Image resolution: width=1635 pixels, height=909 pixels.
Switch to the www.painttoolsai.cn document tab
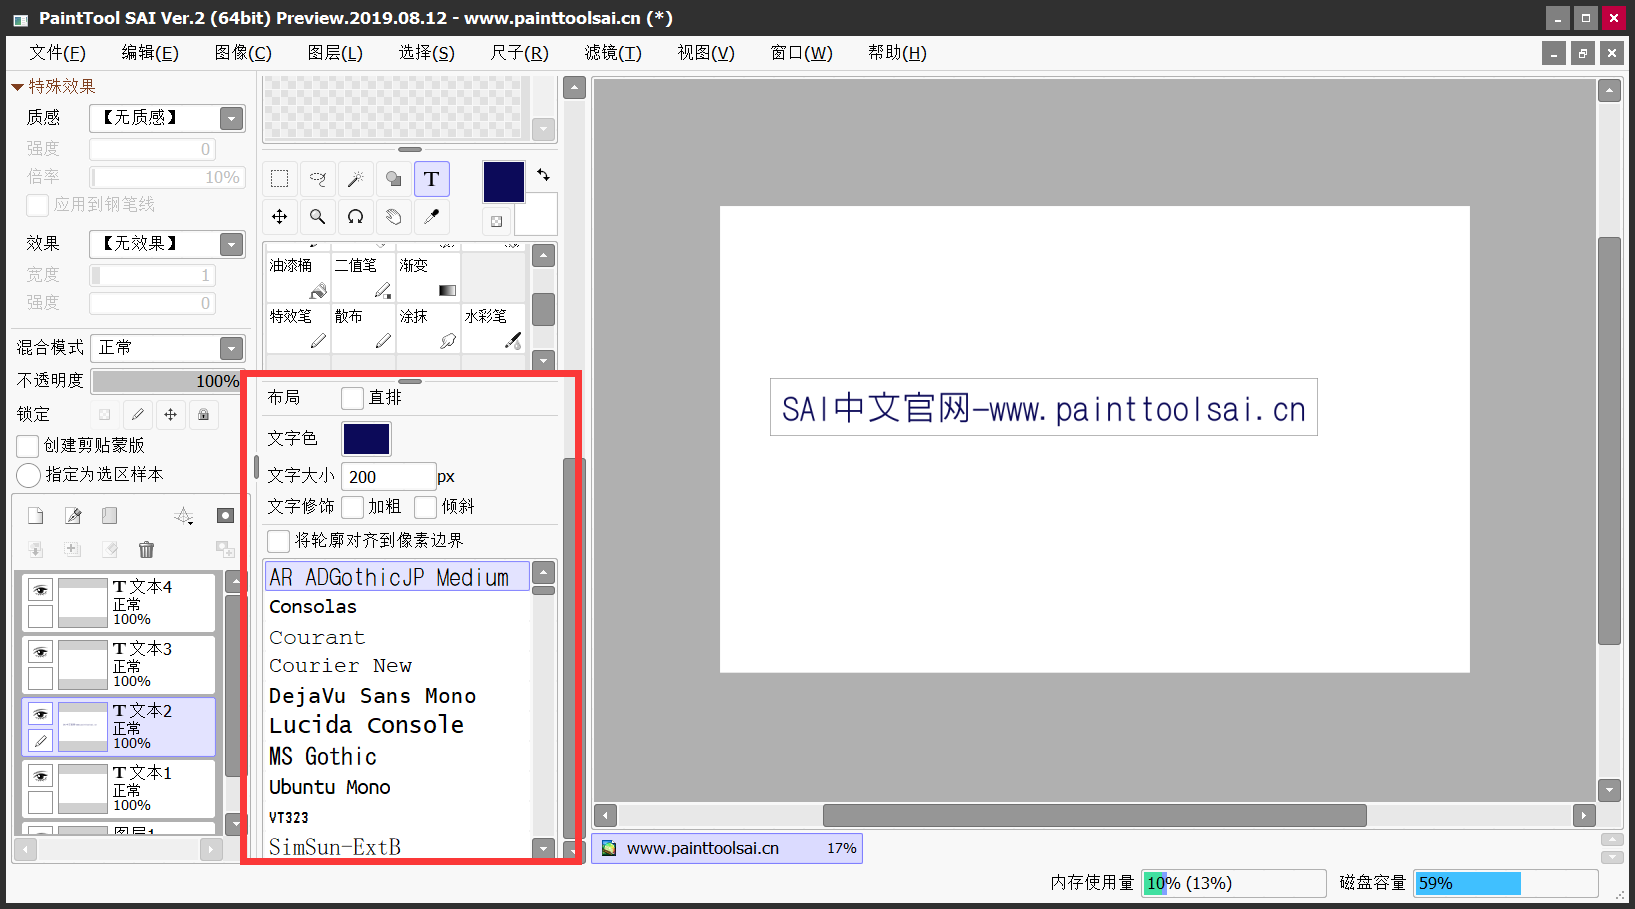727,848
